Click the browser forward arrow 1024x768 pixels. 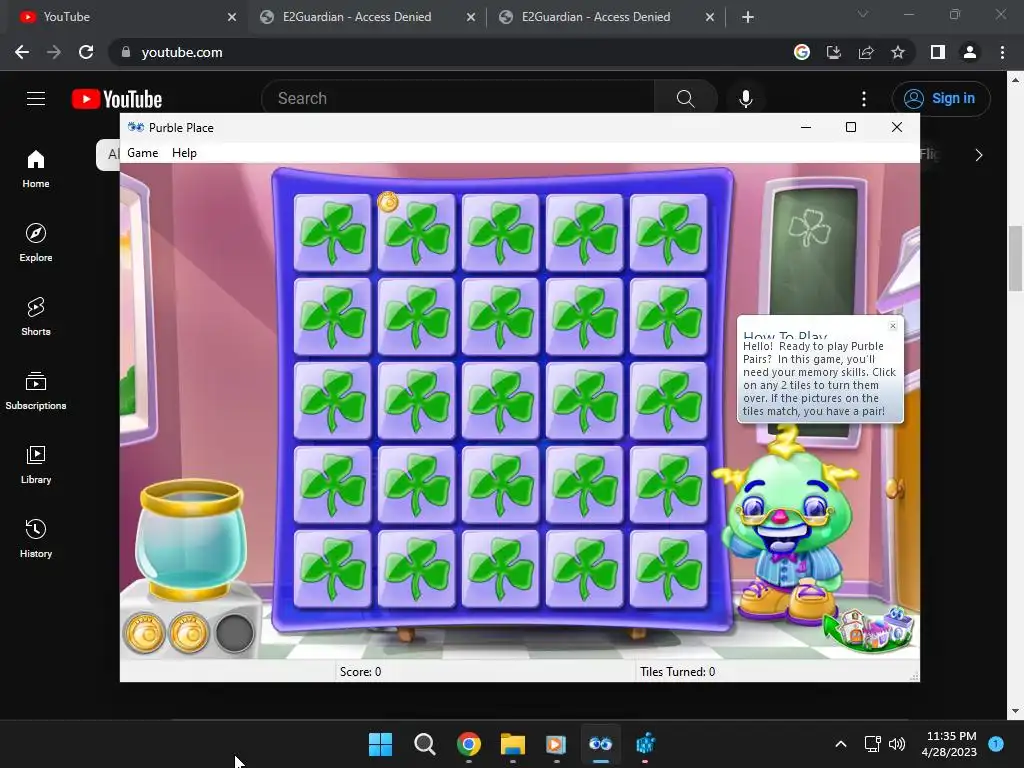54,52
